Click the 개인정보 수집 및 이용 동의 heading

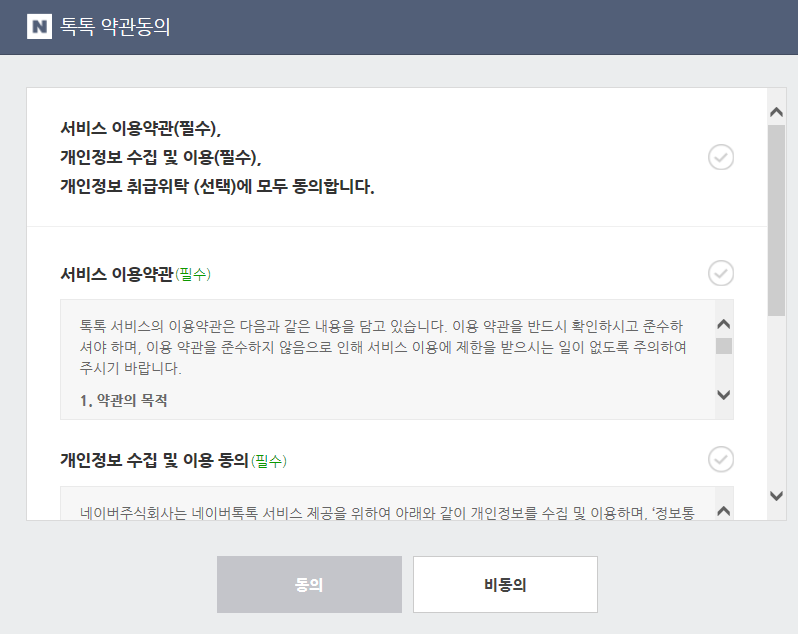174,460
